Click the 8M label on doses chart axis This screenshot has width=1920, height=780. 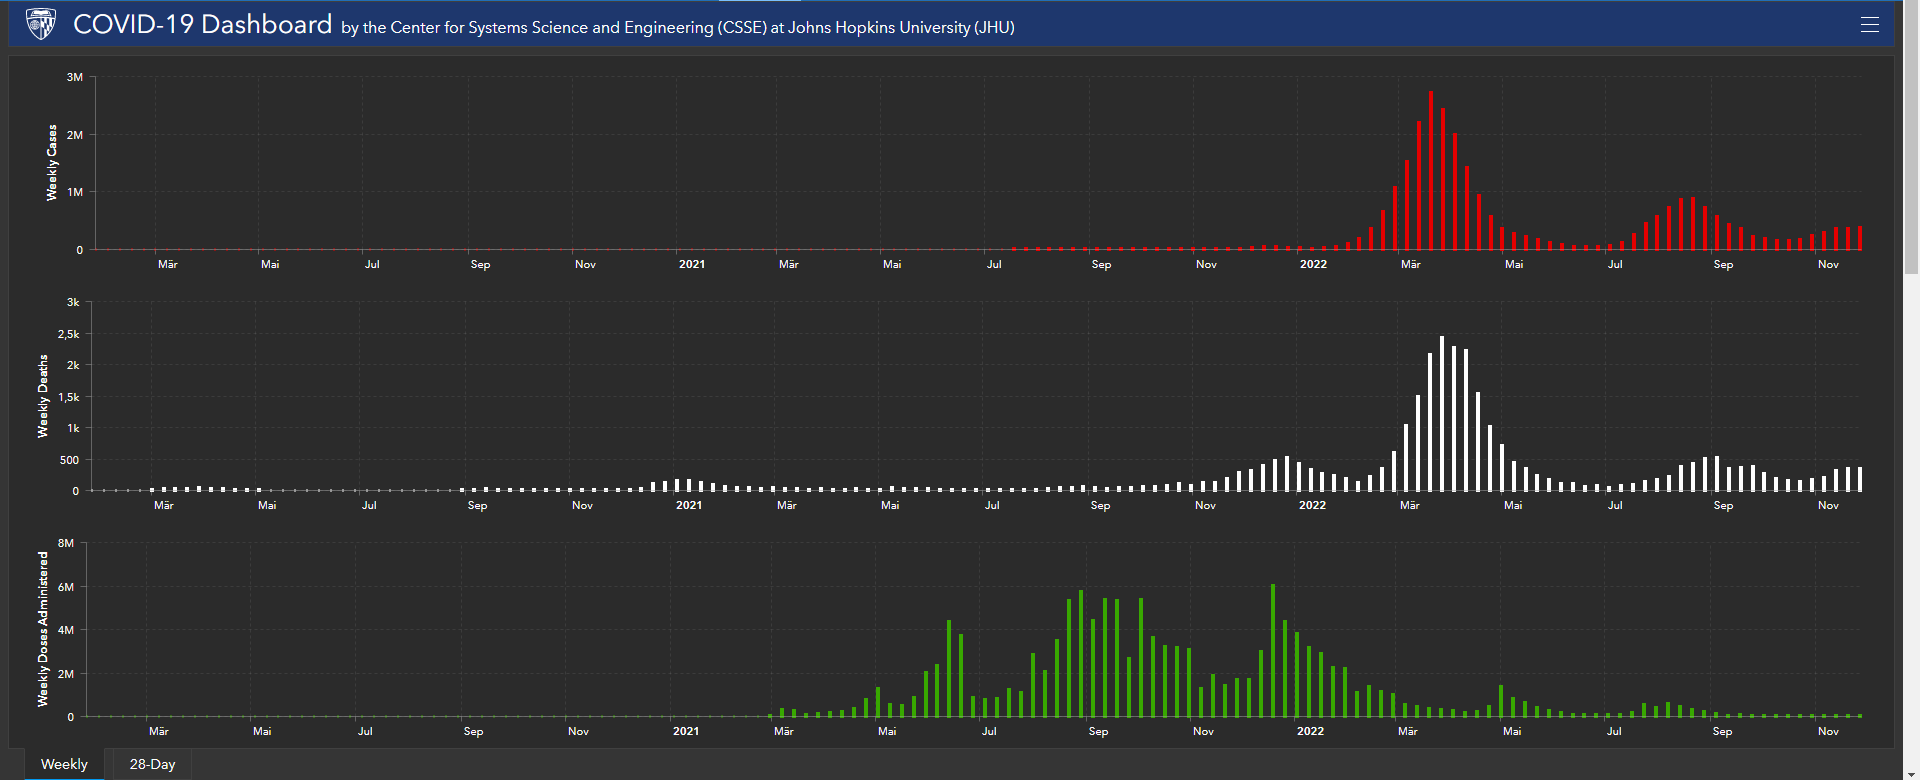(66, 543)
